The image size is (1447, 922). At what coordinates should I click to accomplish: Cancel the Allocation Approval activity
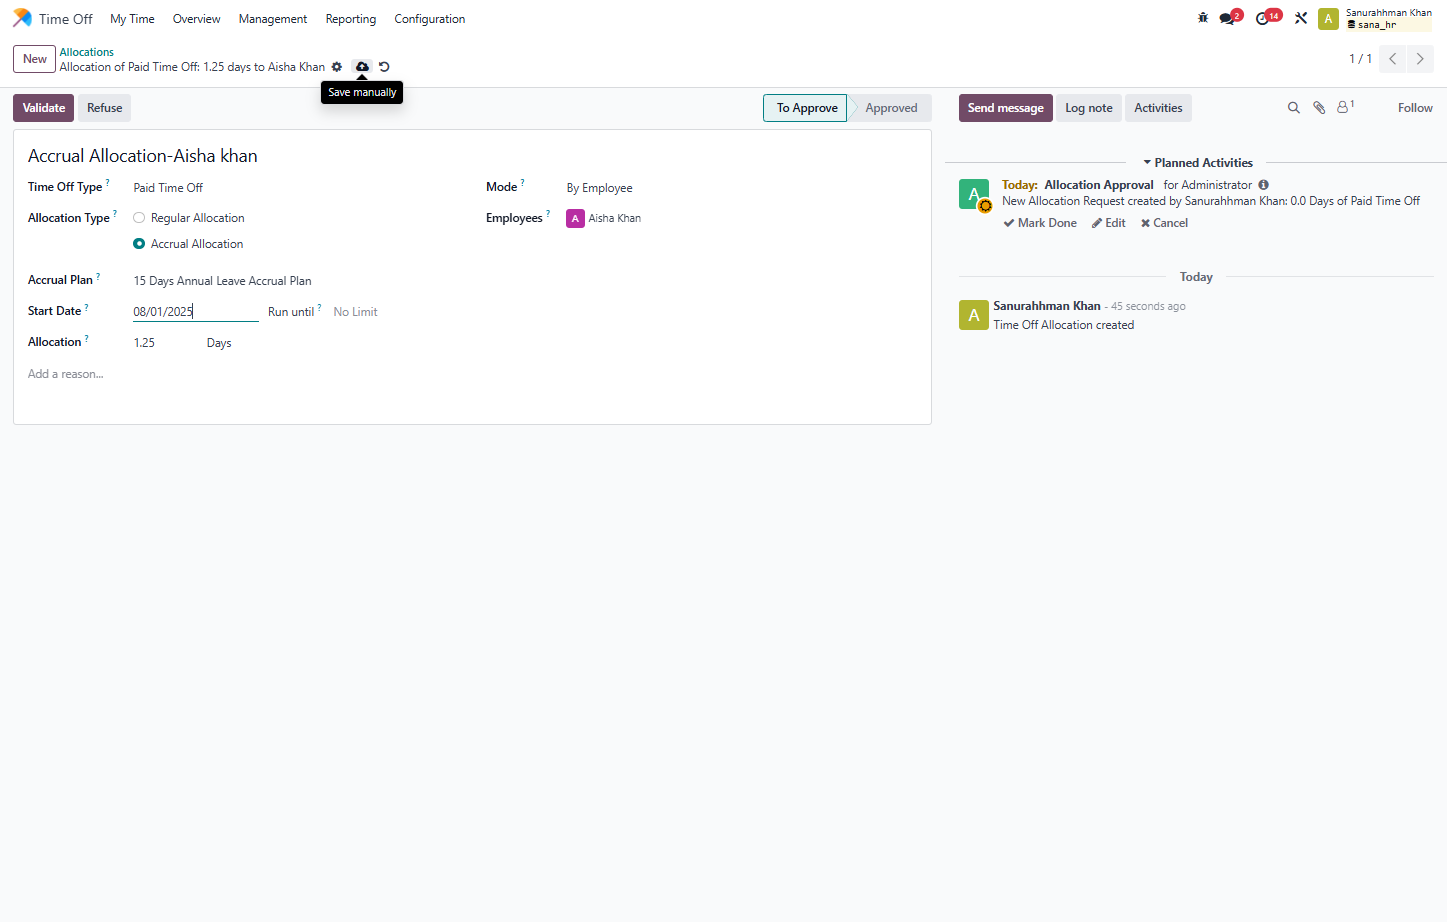[x=1164, y=223]
